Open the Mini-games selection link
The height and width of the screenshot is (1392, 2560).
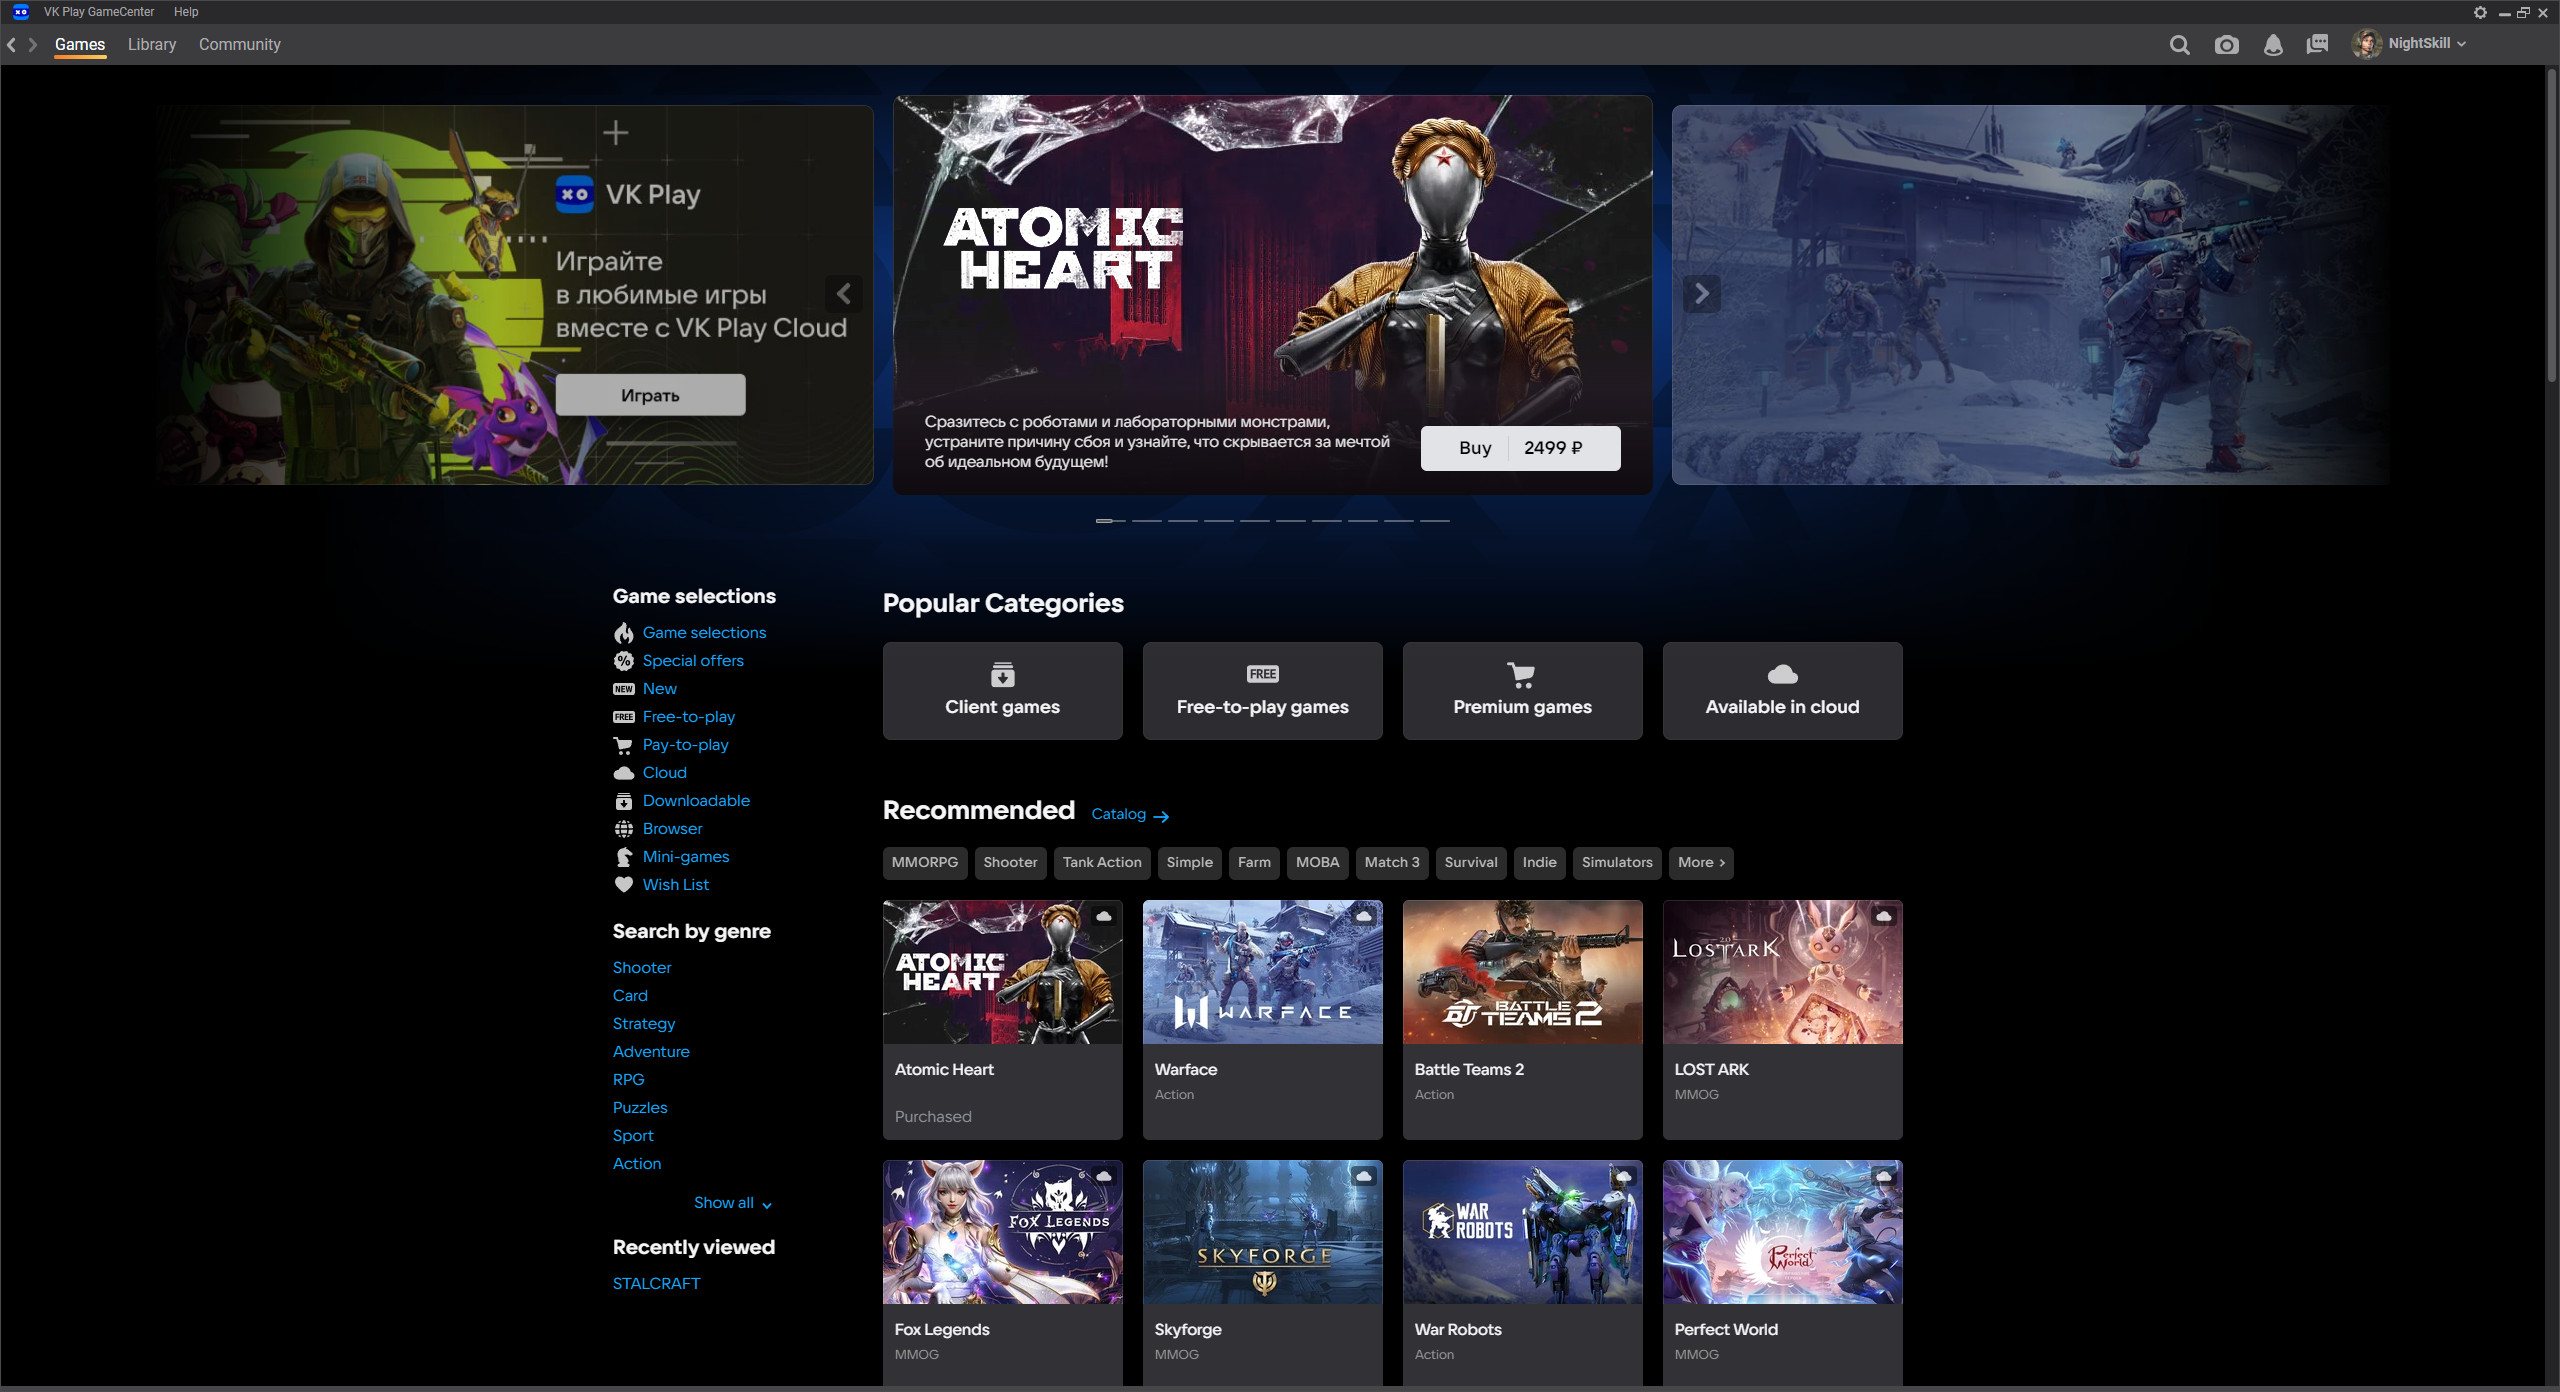[686, 857]
